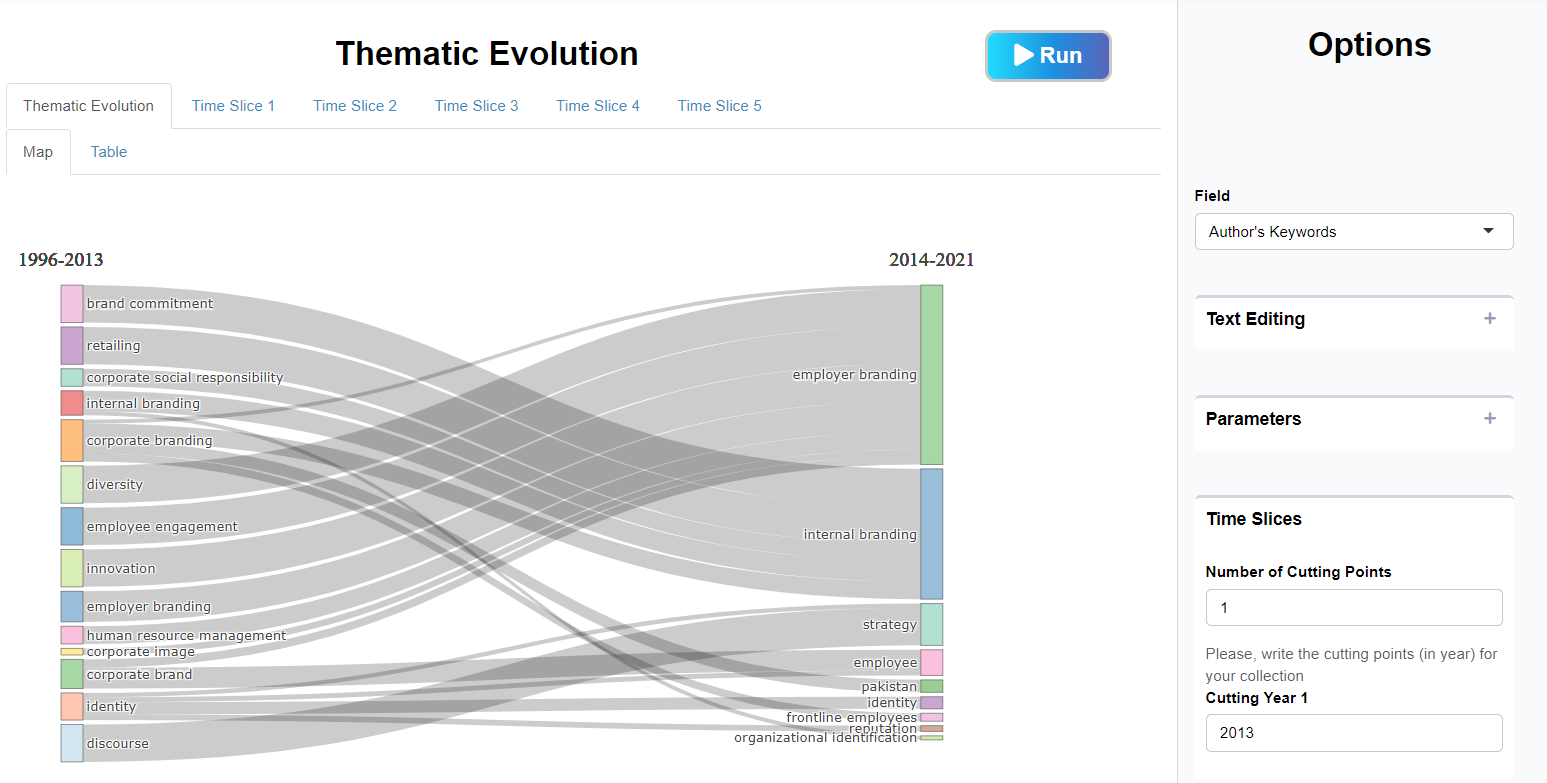Open the Field dropdown showing Author's Keywords
Screen dimensions: 1547x783
pyautogui.click(x=1354, y=231)
